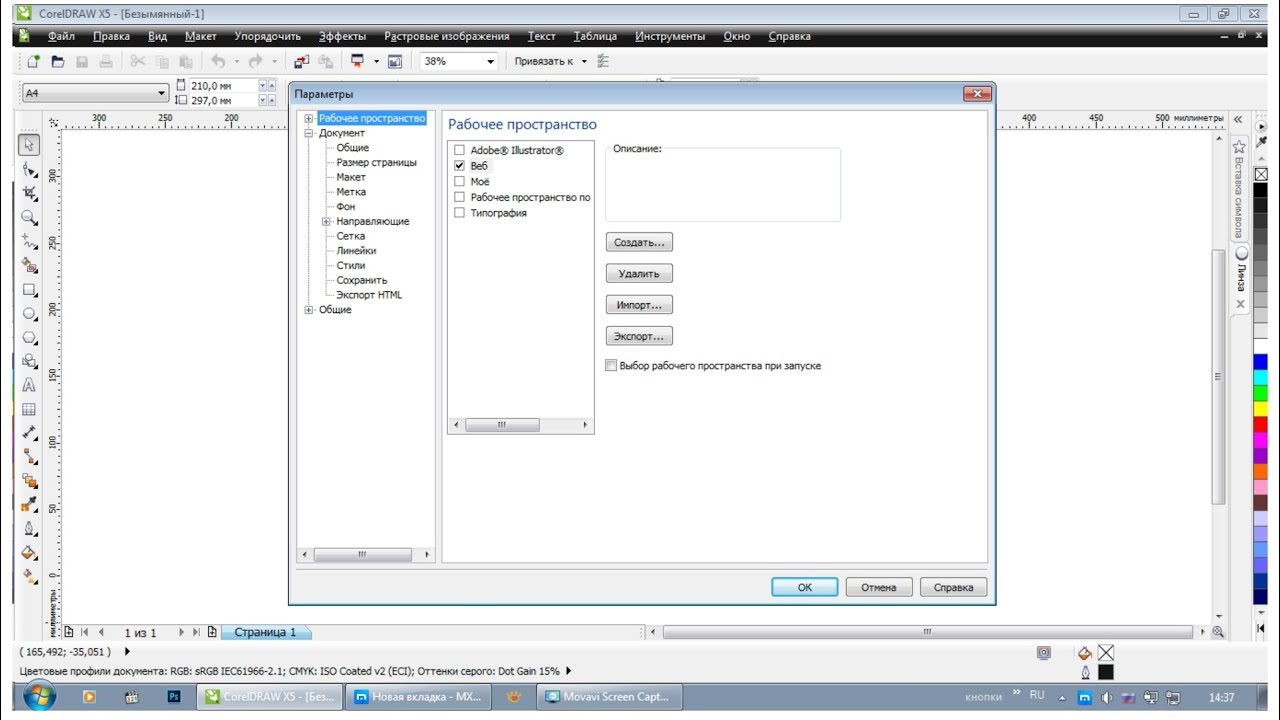Viewport: 1280px width, 720px height.
Task: Open the A4 page size dropdown
Action: (162, 93)
